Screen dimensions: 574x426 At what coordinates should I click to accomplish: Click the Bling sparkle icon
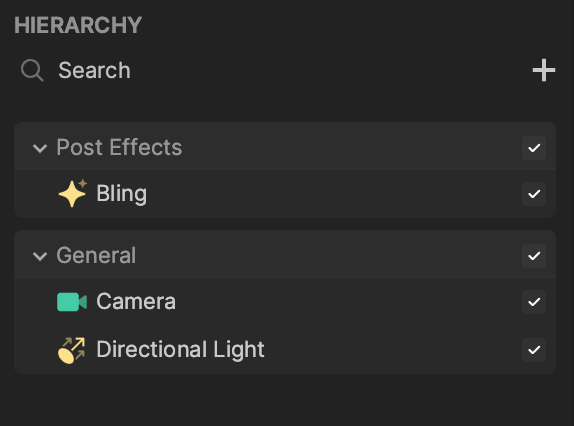pyautogui.click(x=72, y=193)
